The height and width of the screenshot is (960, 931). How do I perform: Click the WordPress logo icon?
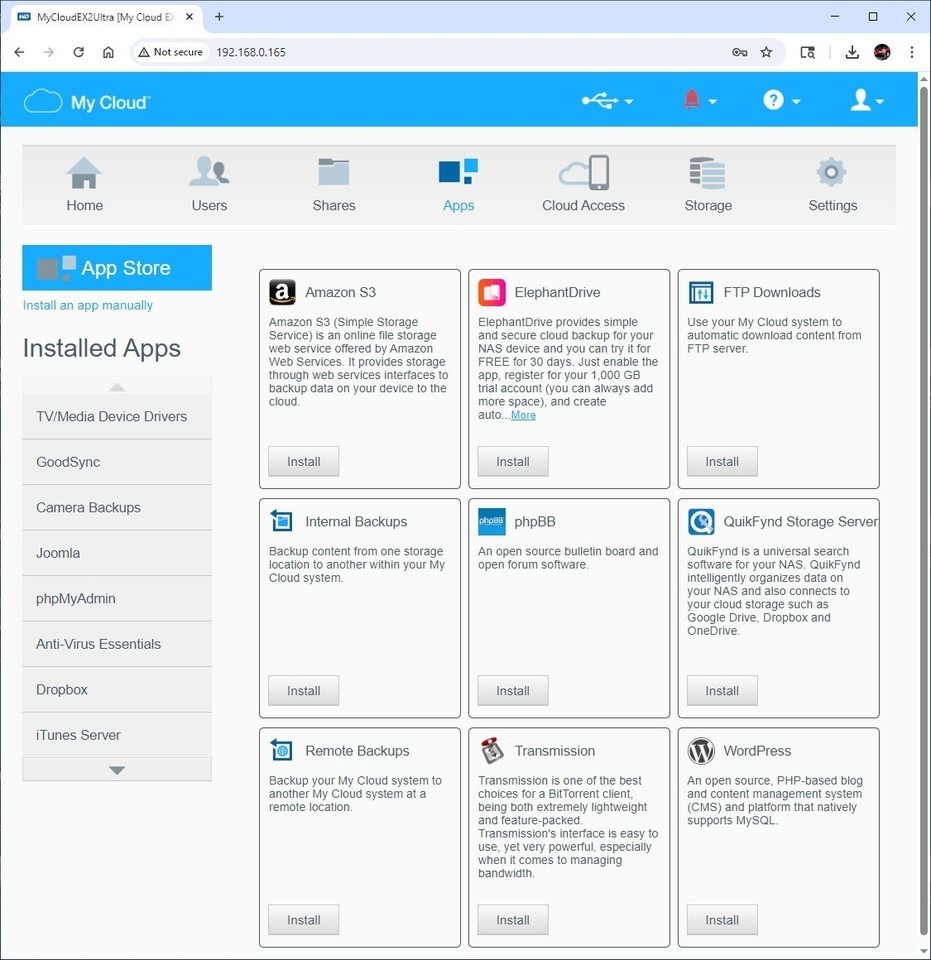701,751
